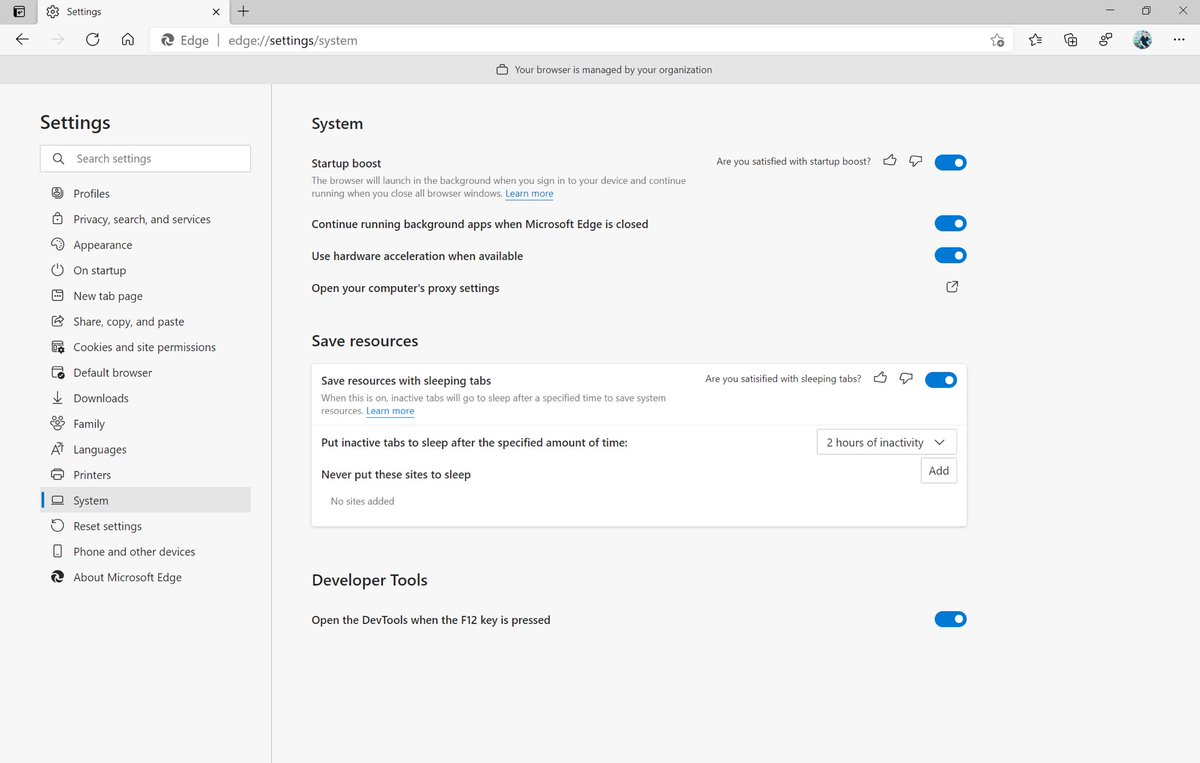Open the Learn more link about sleeping tabs
The height and width of the screenshot is (763, 1200).
pyautogui.click(x=390, y=410)
